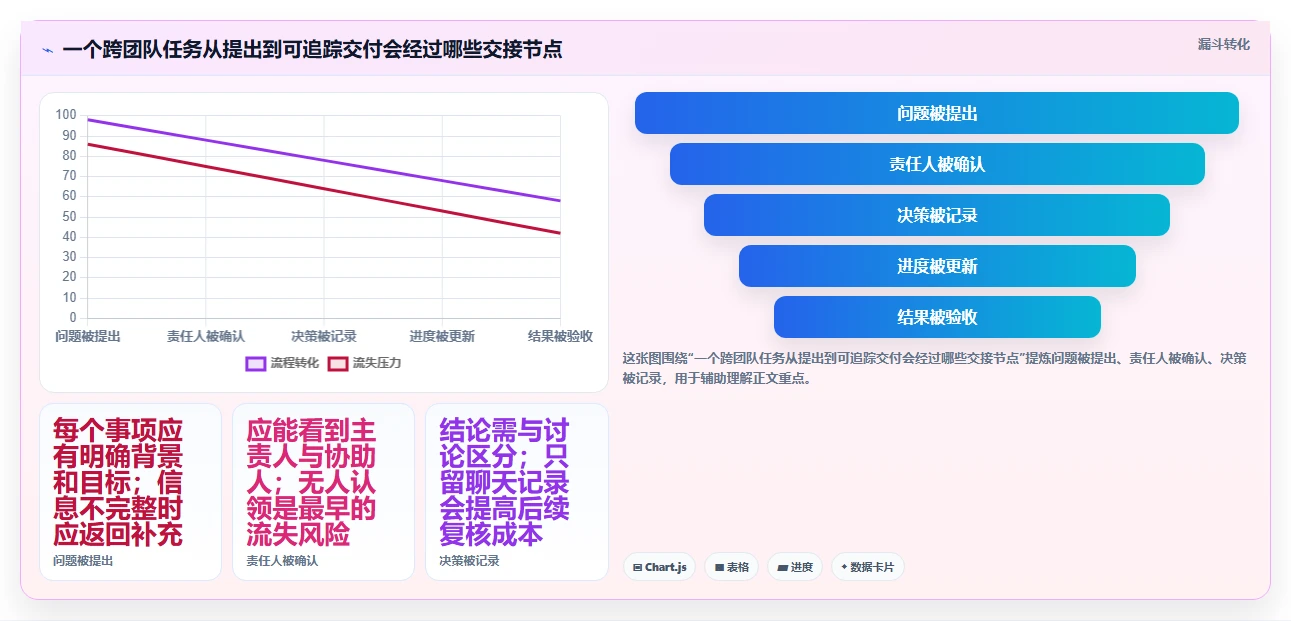
Task: Click the y-axis value 100
Action: pos(66,115)
